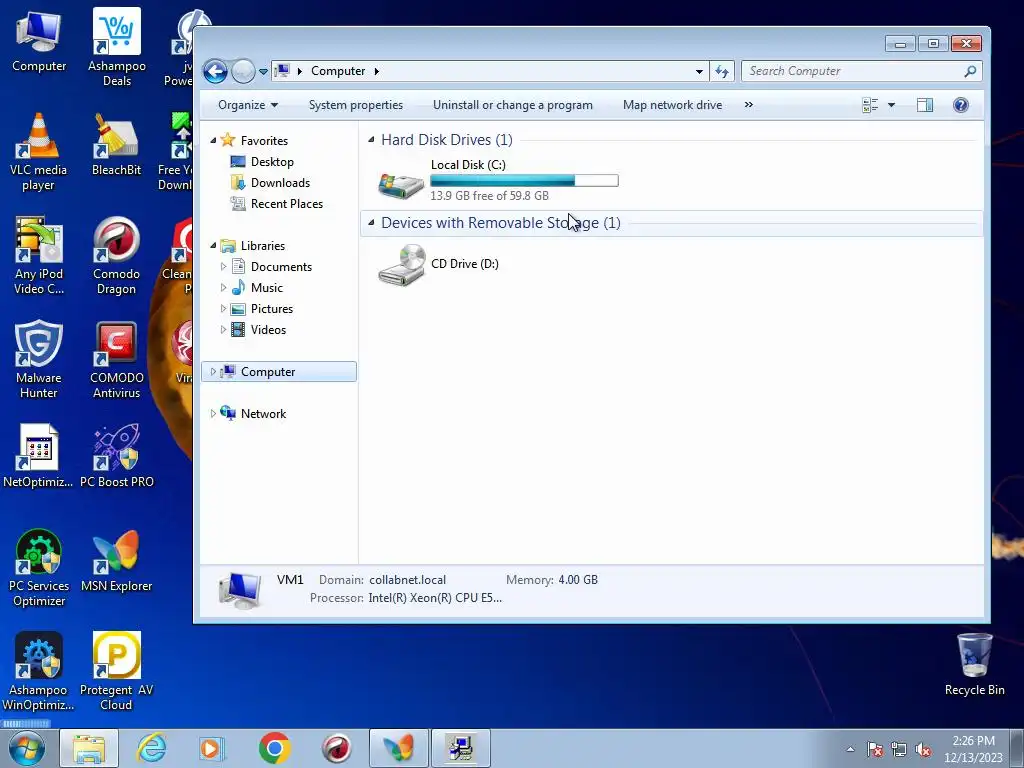The image size is (1024, 768).
Task: Click the Action Center flag tray icon
Action: pyautogui.click(x=875, y=749)
